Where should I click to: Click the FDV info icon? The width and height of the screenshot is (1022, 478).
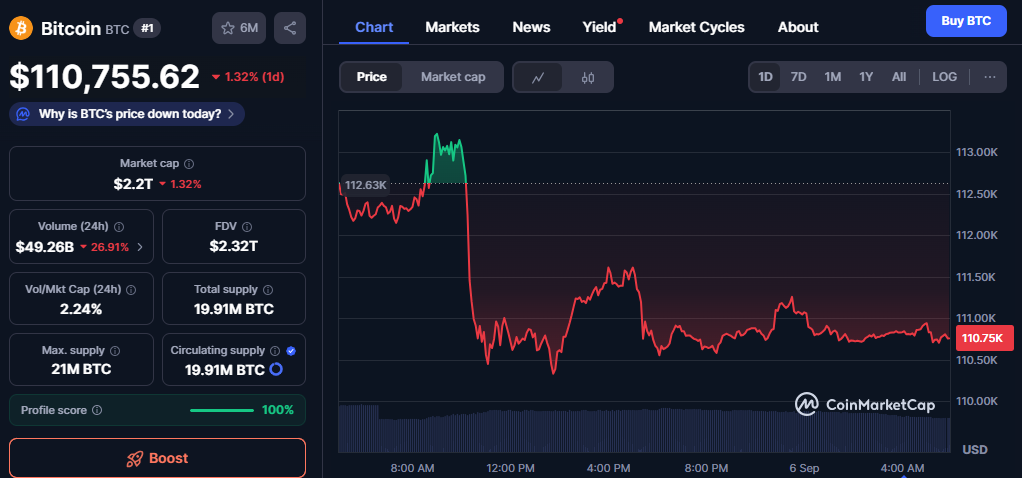246,227
